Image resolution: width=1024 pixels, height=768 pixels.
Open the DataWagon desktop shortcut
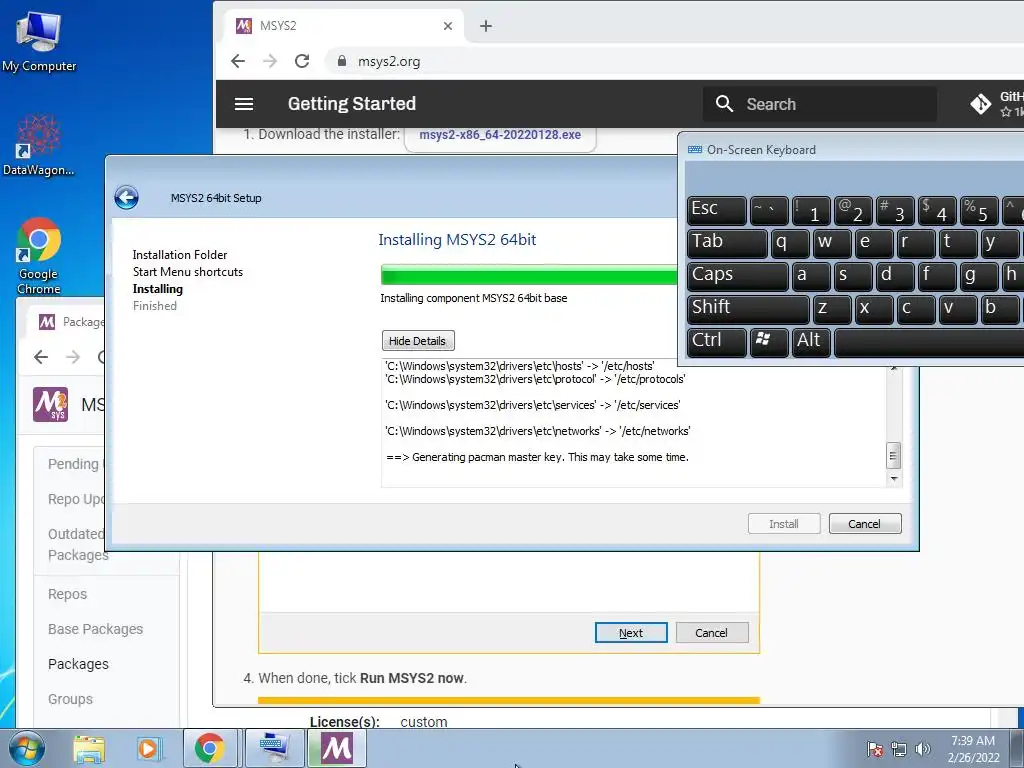pos(39,145)
